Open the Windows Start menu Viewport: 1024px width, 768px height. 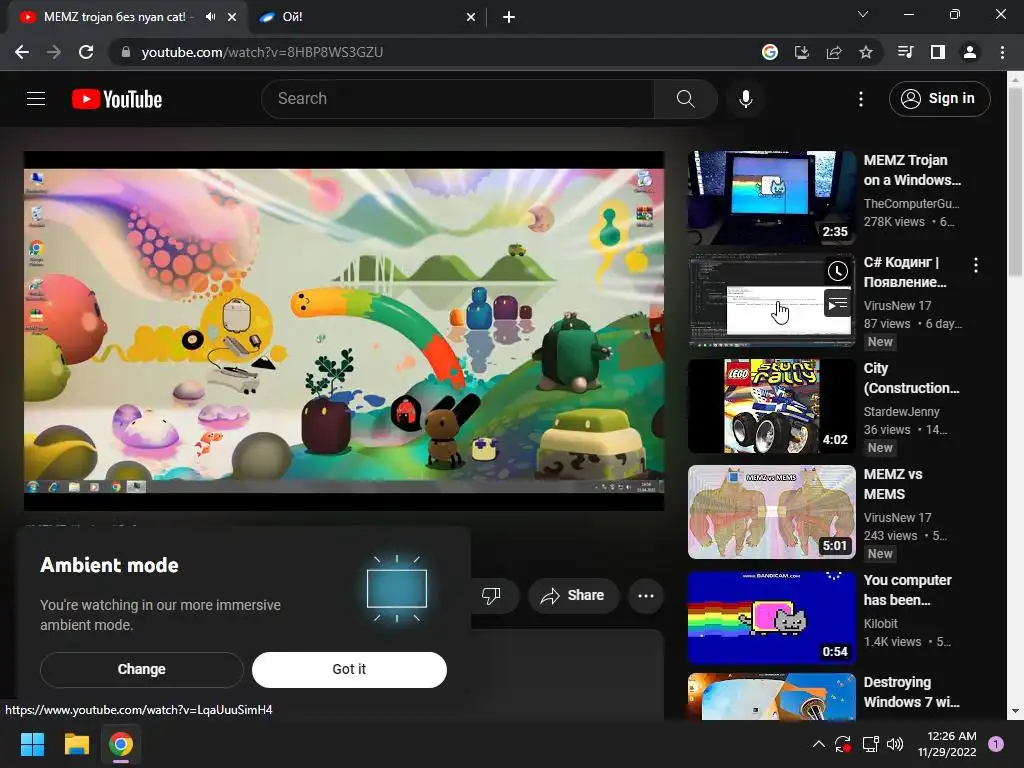(x=32, y=744)
